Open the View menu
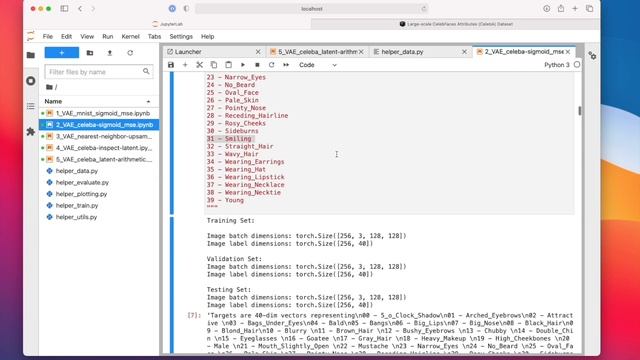Image resolution: width=640 pixels, height=360 pixels. tap(87, 36)
